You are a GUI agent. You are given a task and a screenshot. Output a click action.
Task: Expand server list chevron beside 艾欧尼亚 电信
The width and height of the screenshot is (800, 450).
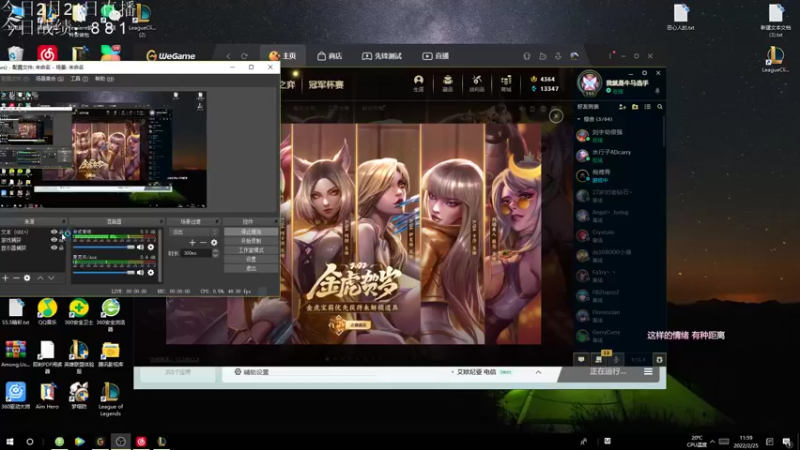point(538,372)
